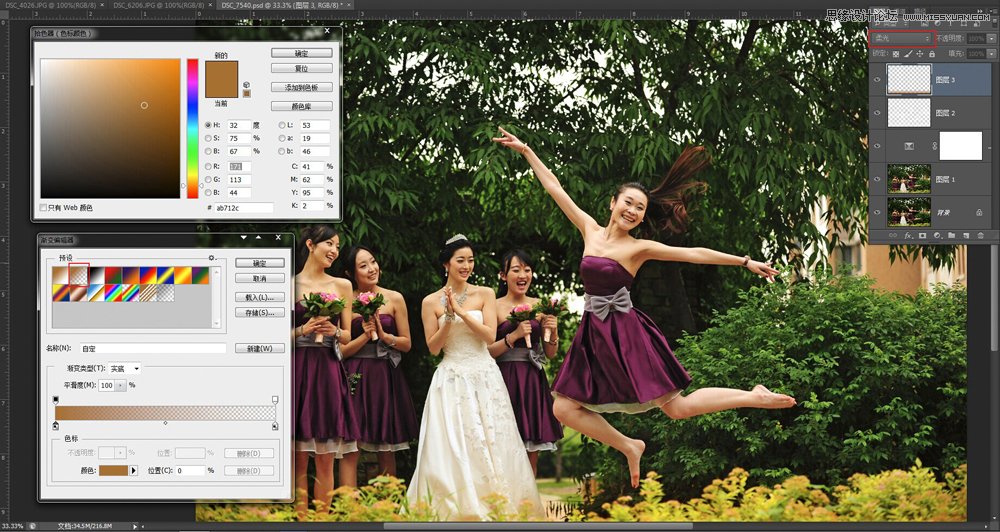Add a layer mask via bottom icon
The width and height of the screenshot is (1000, 532).
point(922,235)
